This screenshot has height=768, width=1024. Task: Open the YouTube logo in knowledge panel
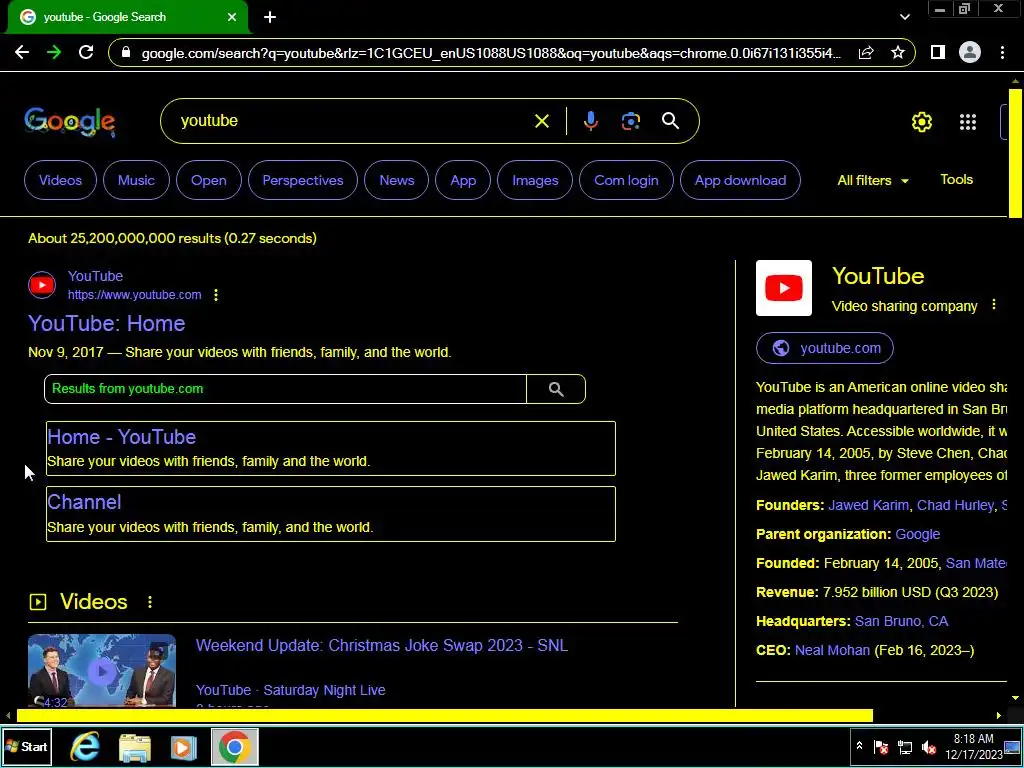pyautogui.click(x=784, y=288)
